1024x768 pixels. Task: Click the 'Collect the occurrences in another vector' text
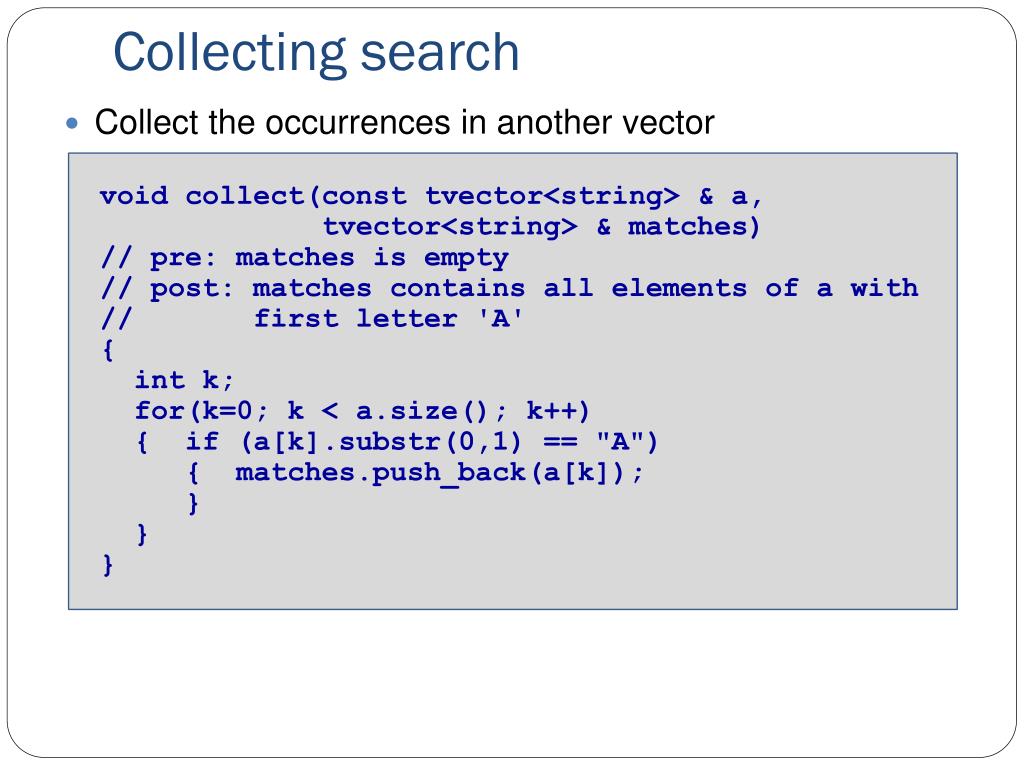coord(404,122)
